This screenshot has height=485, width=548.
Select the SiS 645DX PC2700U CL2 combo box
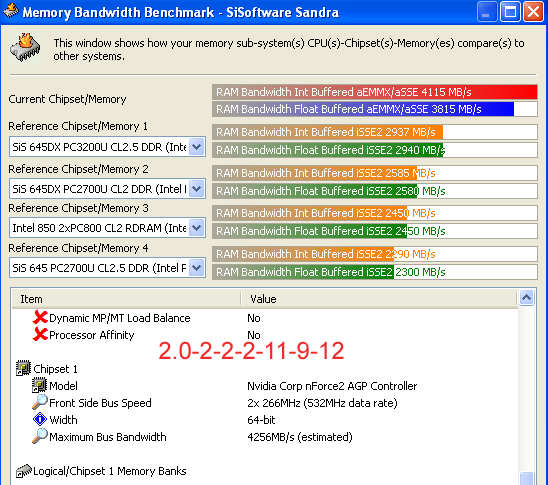coord(107,189)
